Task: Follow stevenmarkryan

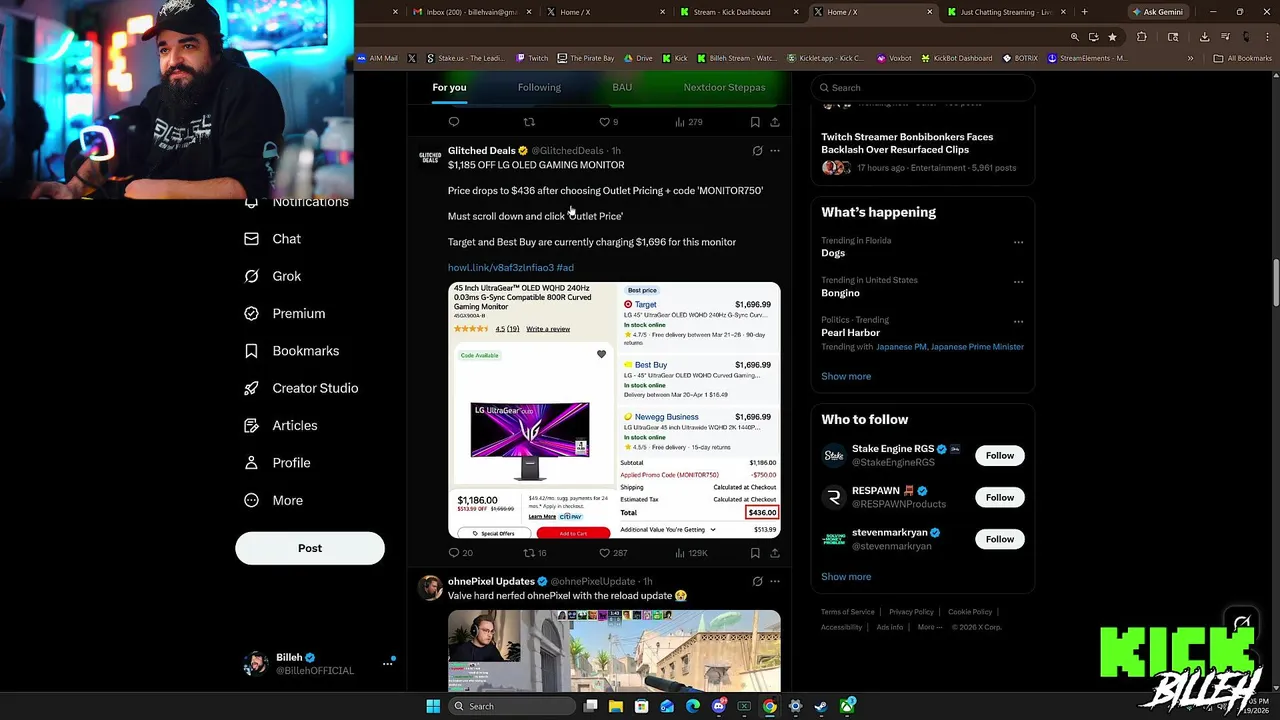Action: click(1000, 539)
